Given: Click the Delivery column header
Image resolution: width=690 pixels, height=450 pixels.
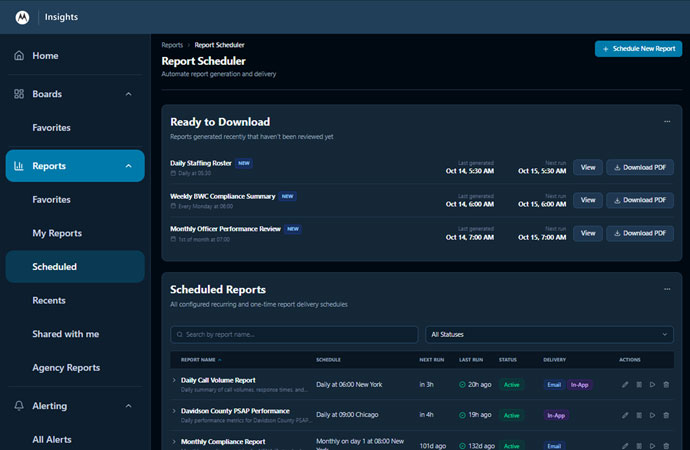Looking at the screenshot, I should click(x=554, y=359).
